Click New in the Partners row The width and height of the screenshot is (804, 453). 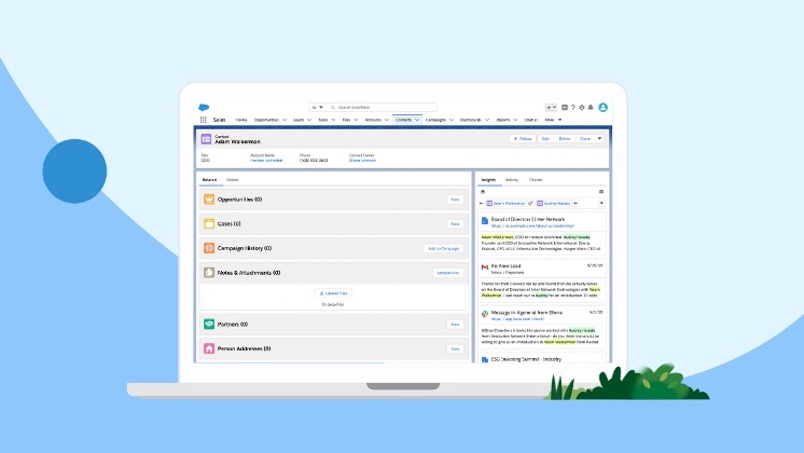(455, 324)
